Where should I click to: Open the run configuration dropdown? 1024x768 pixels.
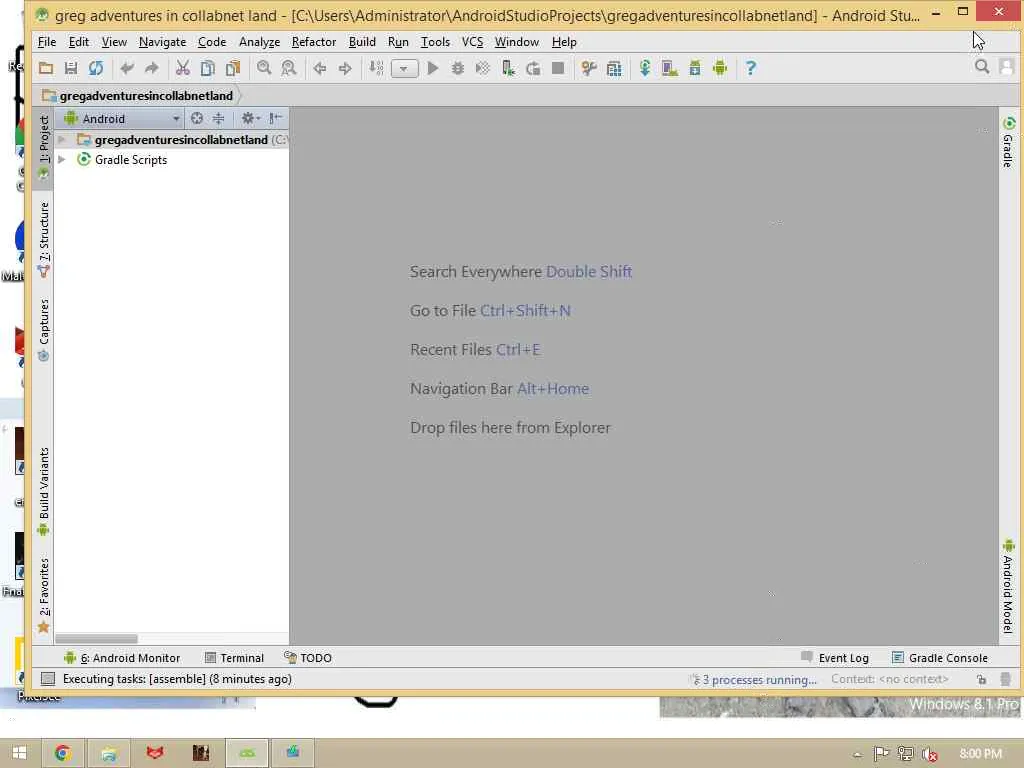click(x=404, y=69)
